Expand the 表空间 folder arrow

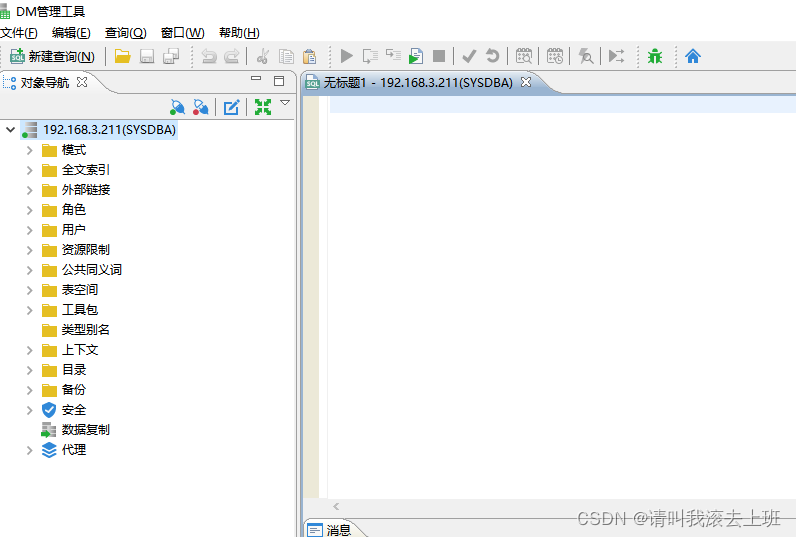29,290
